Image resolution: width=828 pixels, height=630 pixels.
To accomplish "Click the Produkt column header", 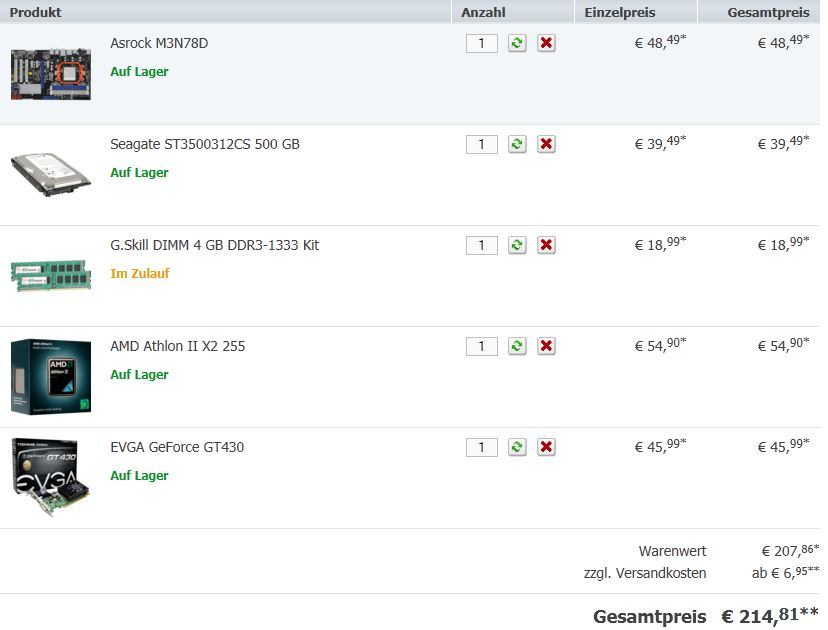I will [35, 12].
